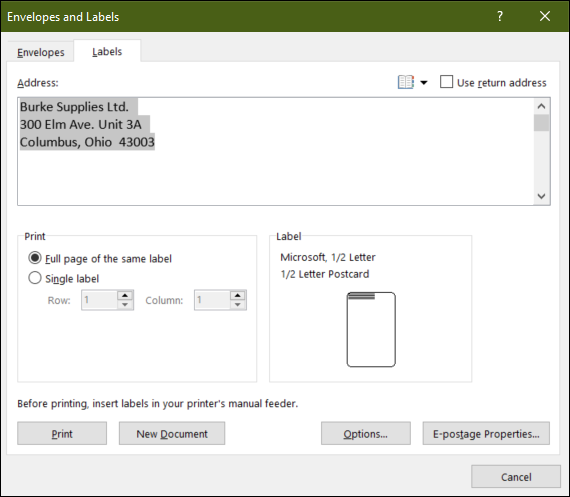570x497 pixels.
Task: Click inside the Column number field
Action: click(212, 300)
